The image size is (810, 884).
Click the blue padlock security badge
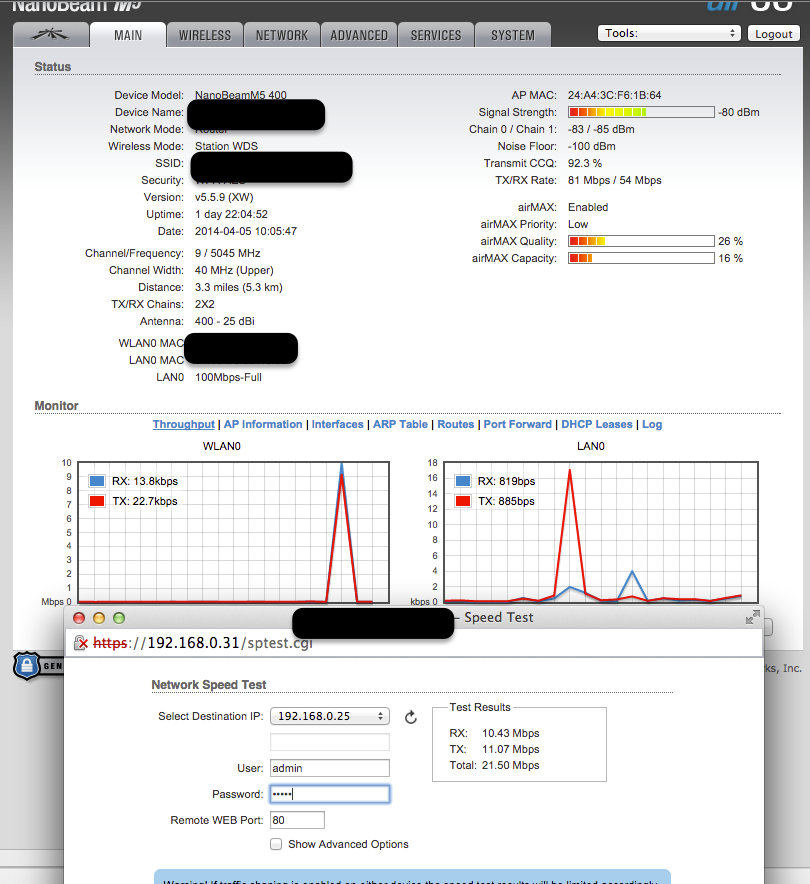pyautogui.click(x=26, y=666)
